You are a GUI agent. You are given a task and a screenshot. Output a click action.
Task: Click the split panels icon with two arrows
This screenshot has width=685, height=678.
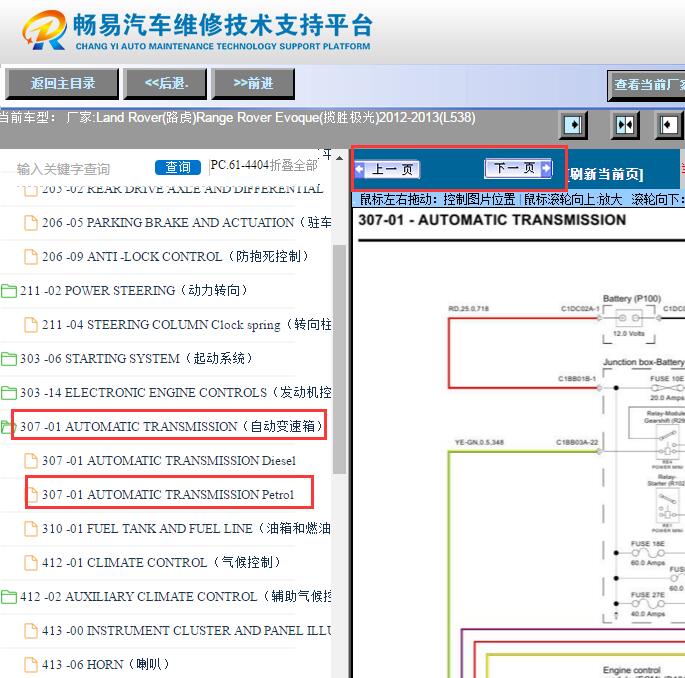point(625,125)
